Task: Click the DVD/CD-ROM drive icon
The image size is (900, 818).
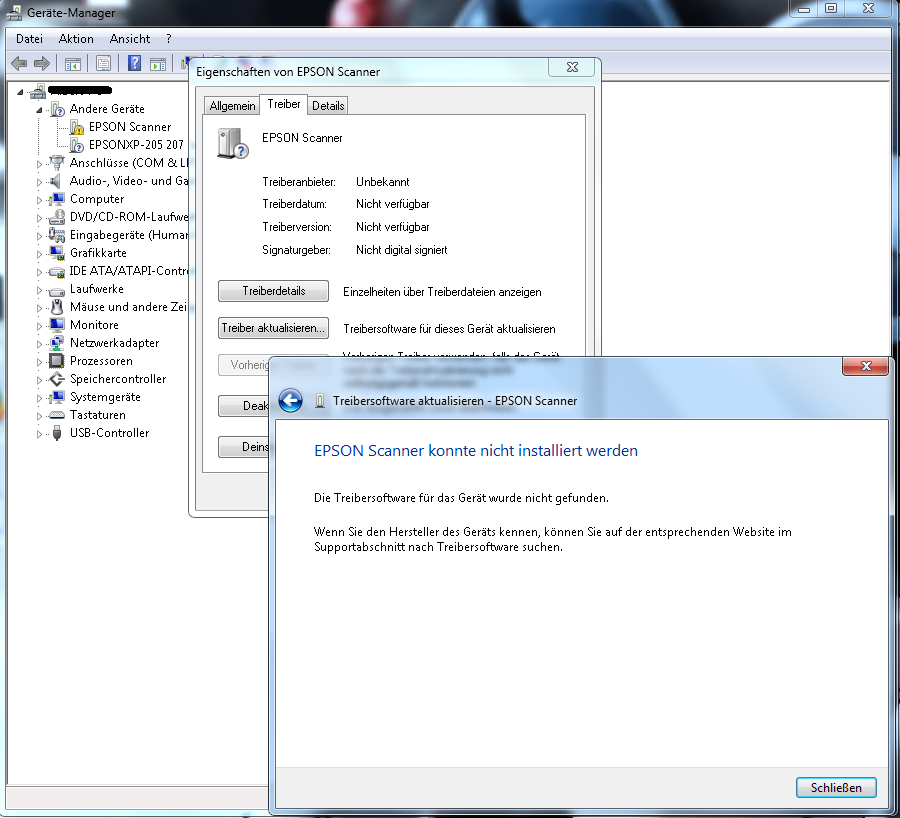Action: coord(57,217)
